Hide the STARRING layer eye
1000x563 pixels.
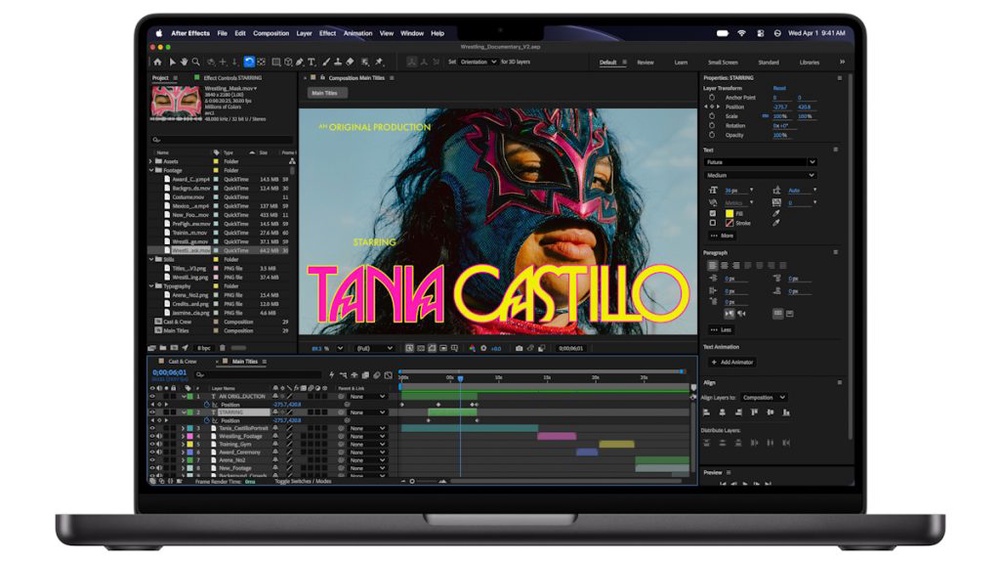152,413
